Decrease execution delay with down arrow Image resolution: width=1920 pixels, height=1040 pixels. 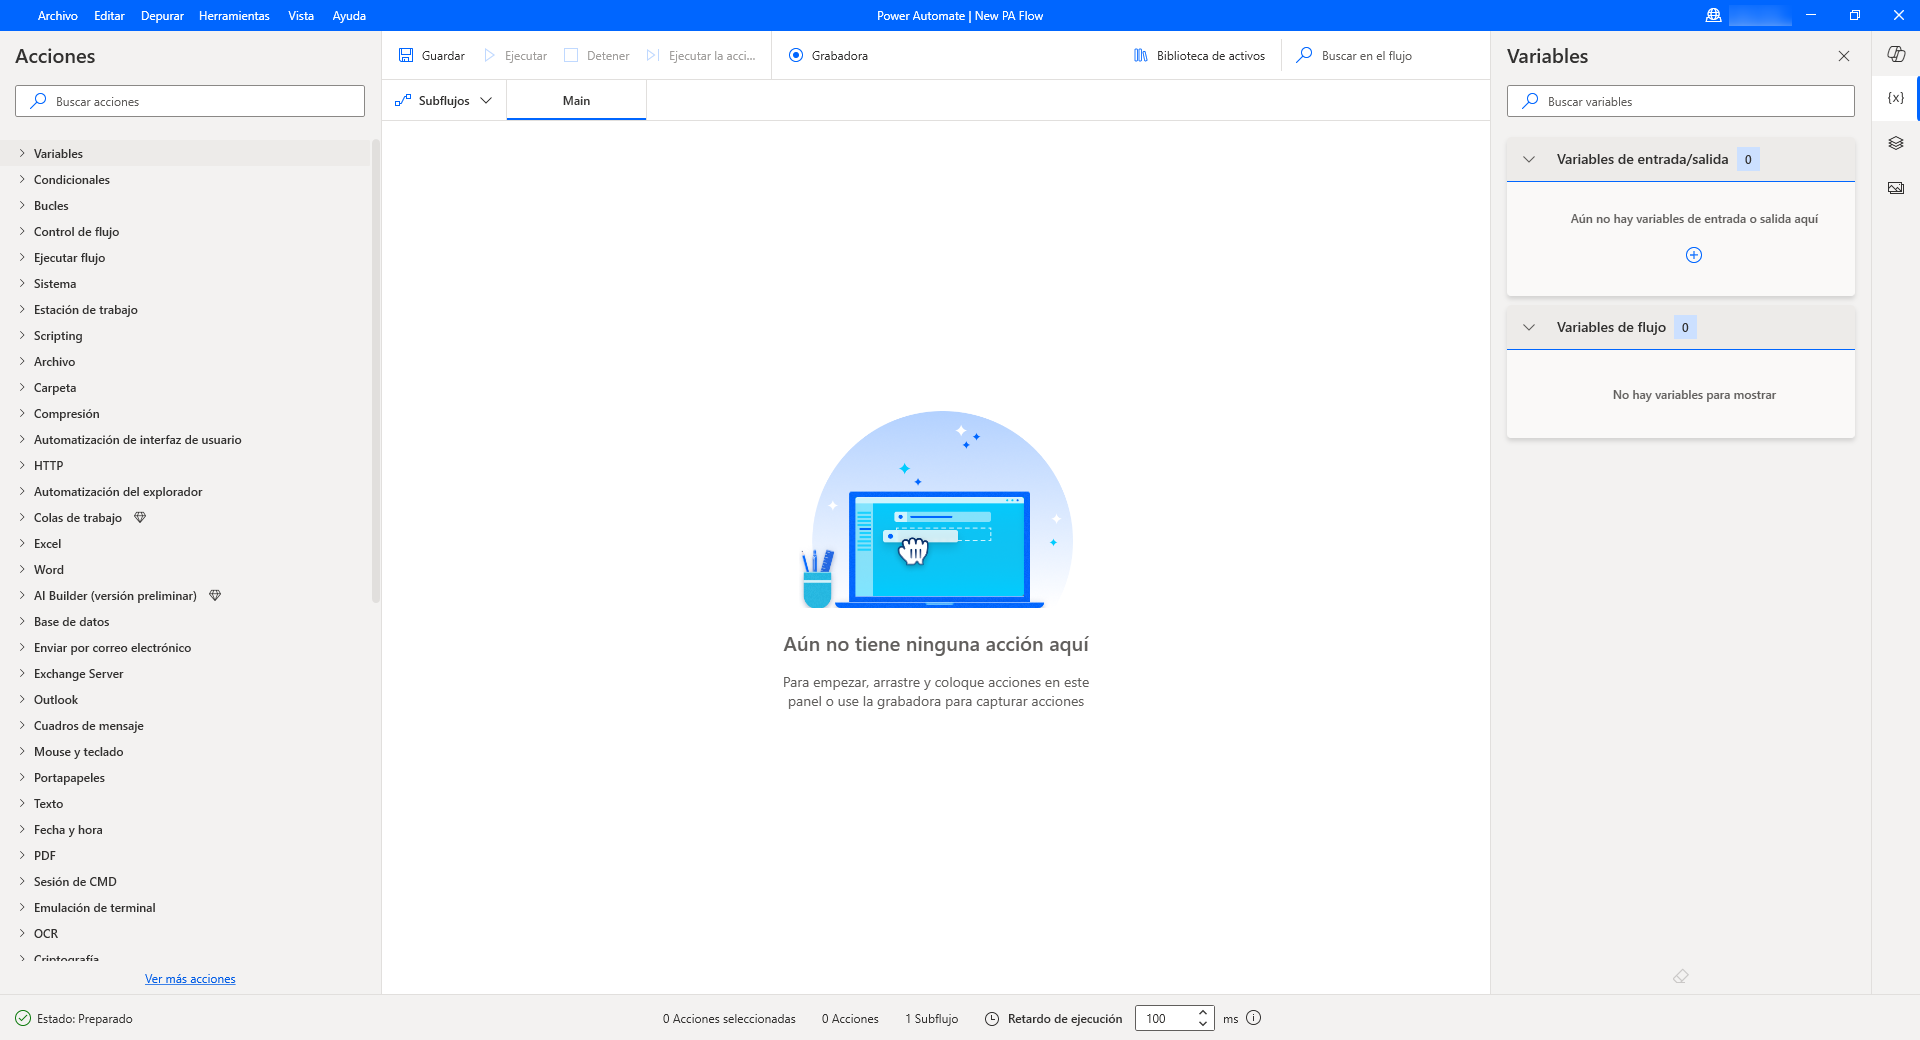point(1203,1024)
